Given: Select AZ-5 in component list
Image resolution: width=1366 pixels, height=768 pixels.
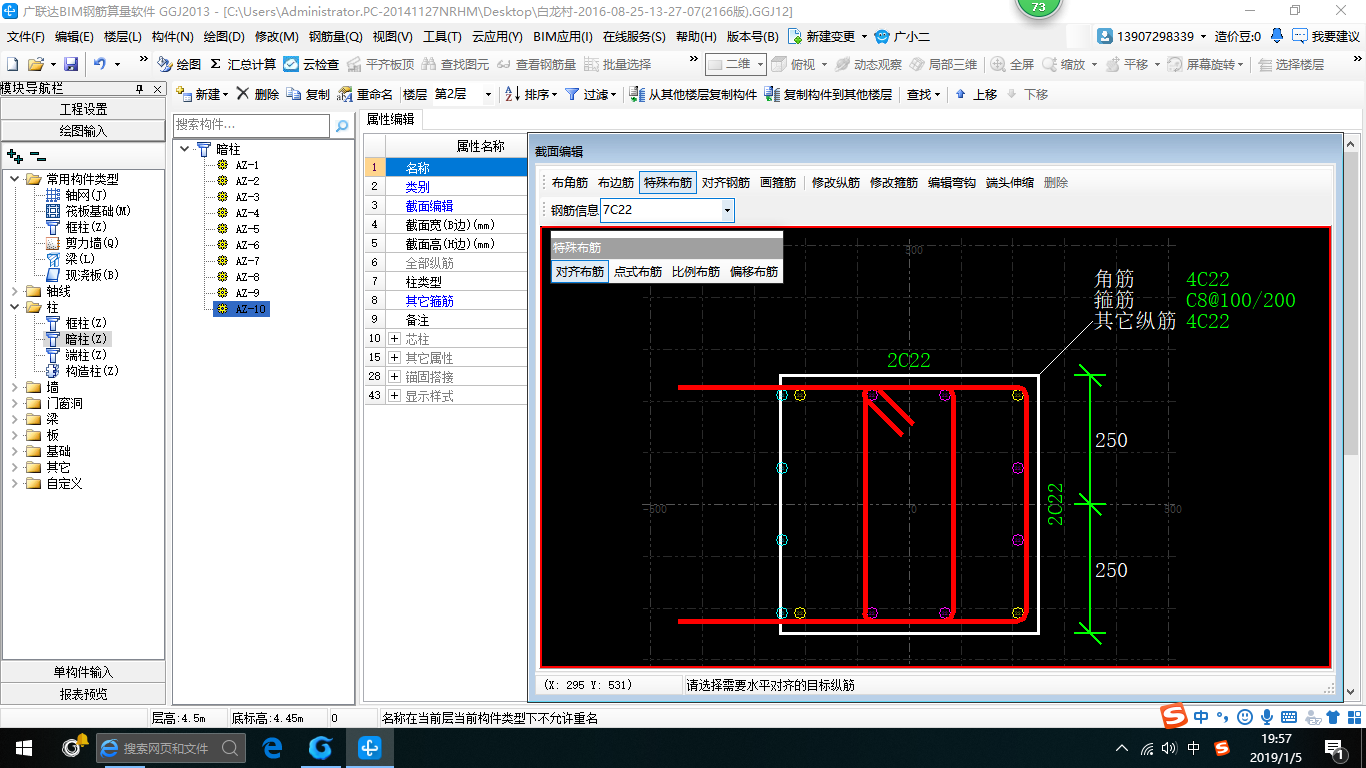Looking at the screenshot, I should tap(247, 229).
